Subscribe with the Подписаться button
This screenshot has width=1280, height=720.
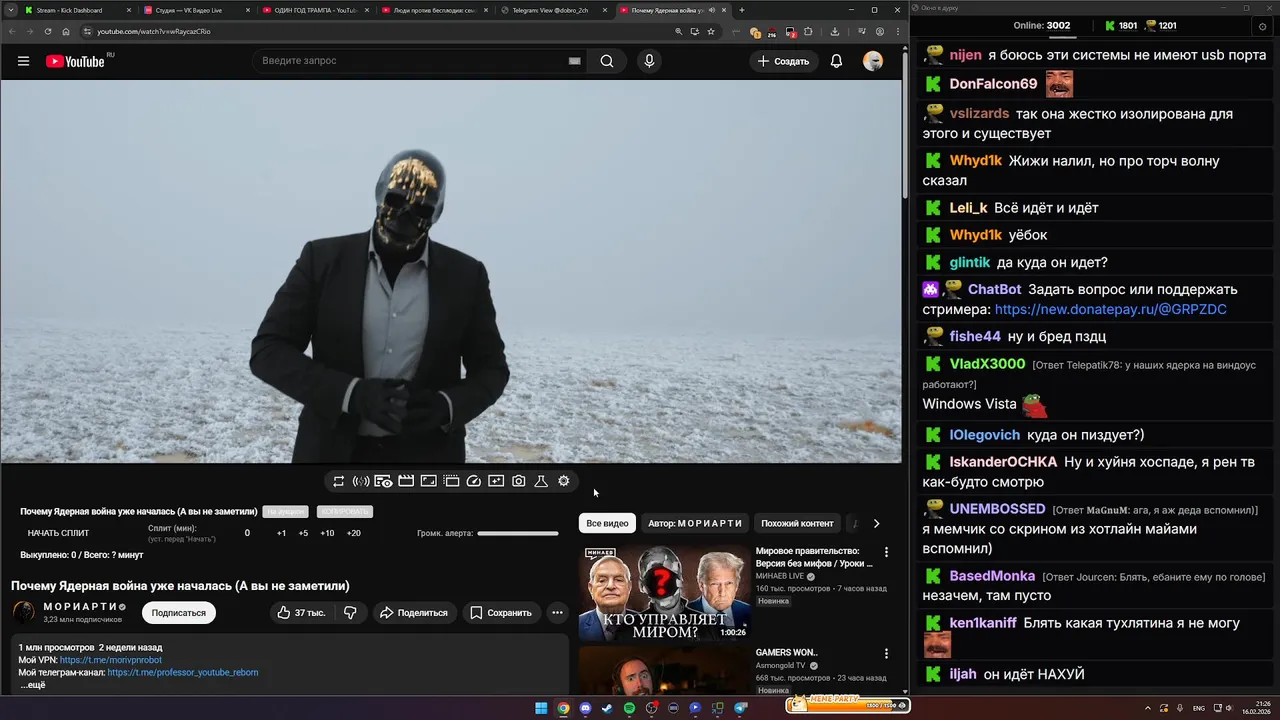click(179, 613)
